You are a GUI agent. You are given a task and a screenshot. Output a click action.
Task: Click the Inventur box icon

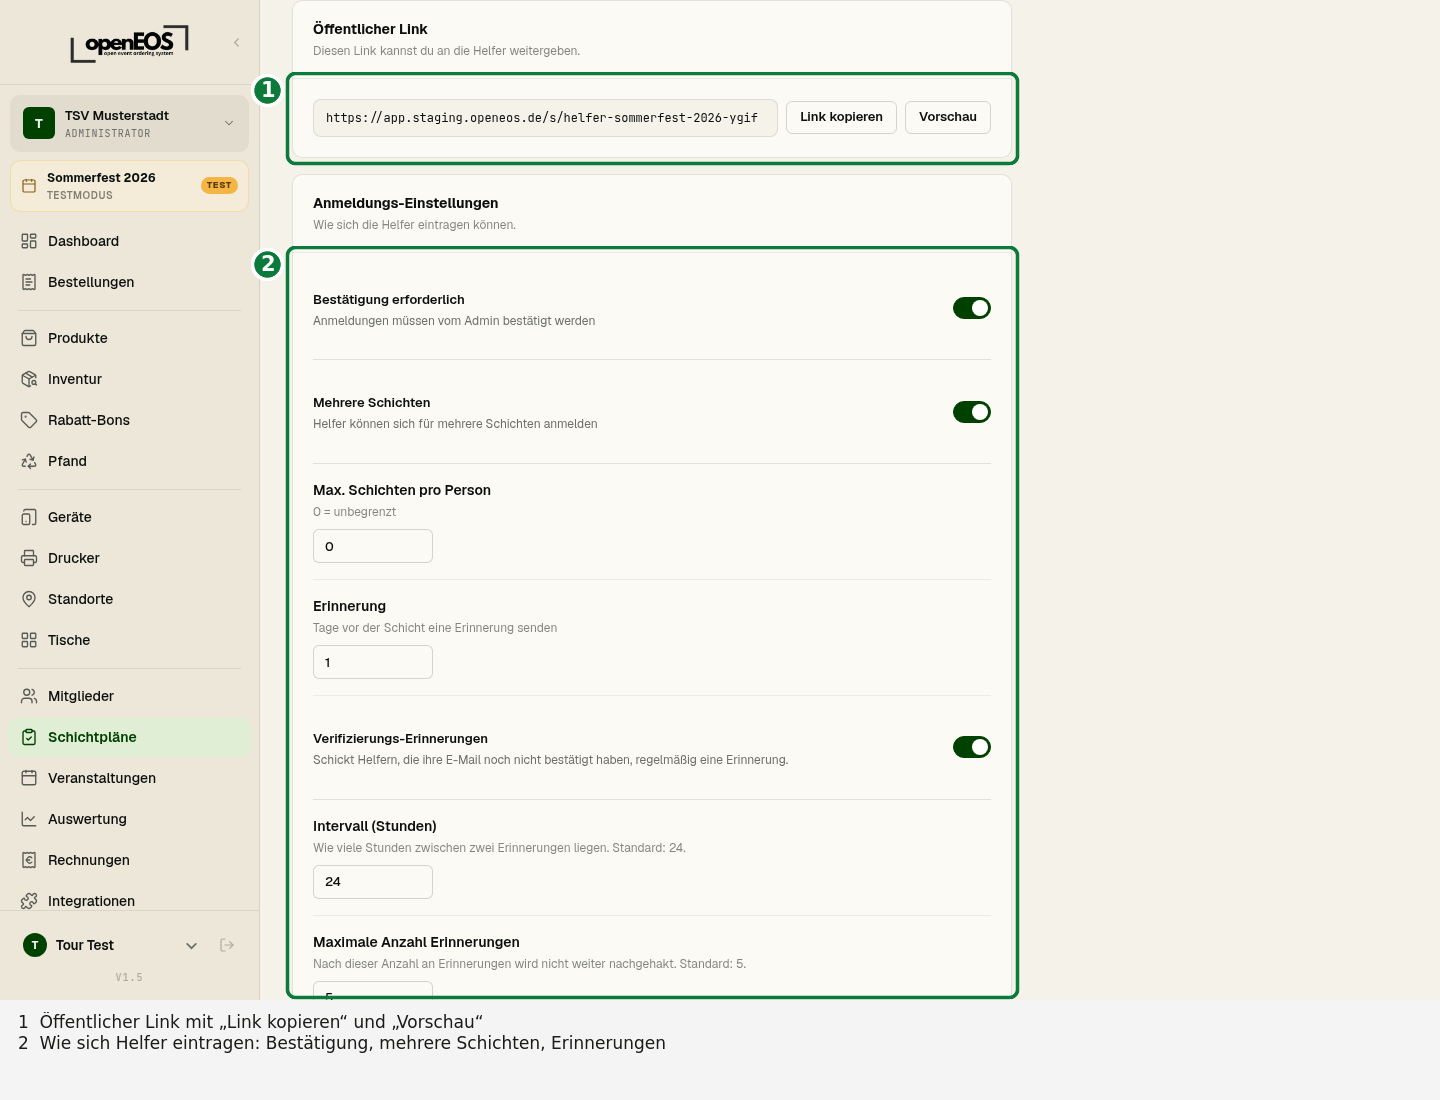[29, 379]
